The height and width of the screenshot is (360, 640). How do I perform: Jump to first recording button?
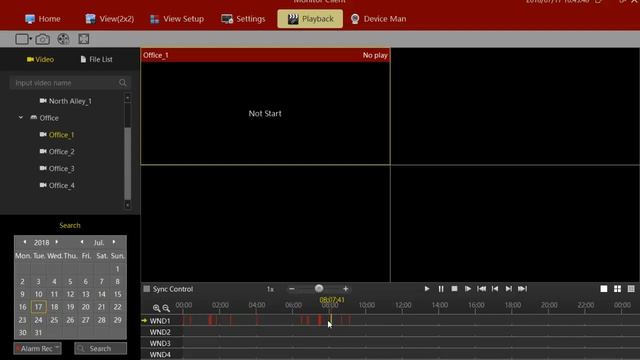(482, 289)
